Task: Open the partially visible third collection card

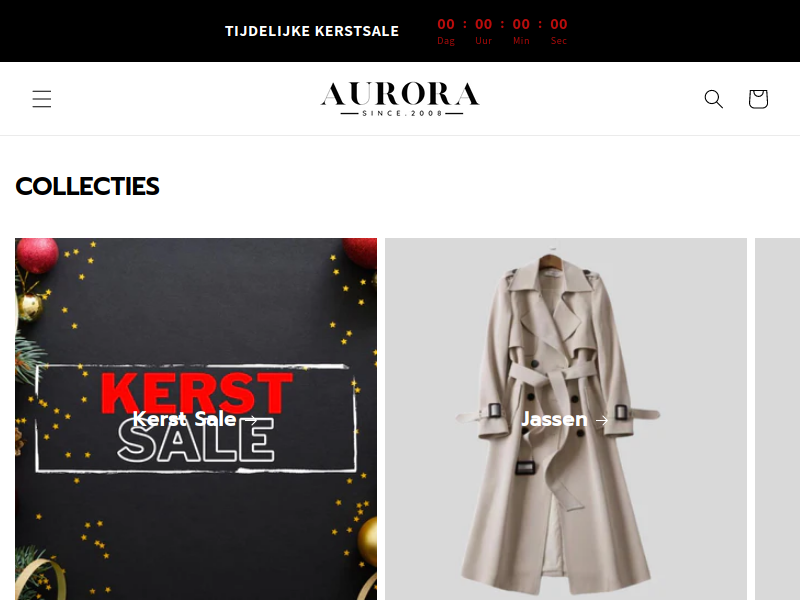Action: pos(777,418)
